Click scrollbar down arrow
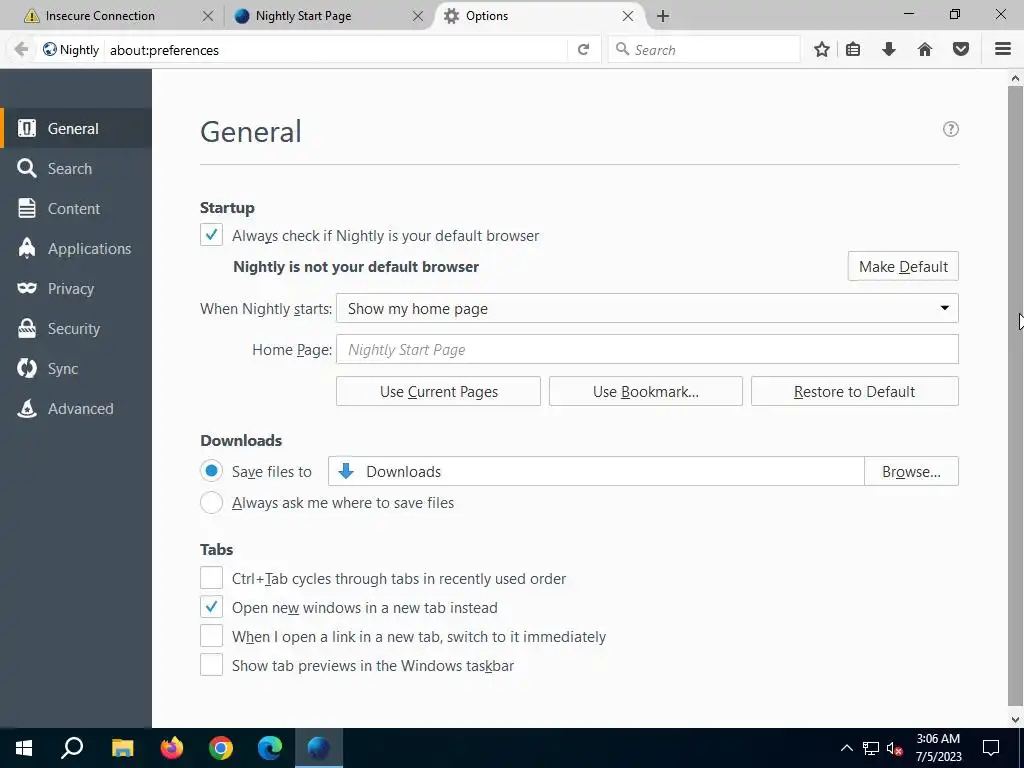1024x768 pixels. pos(1015,720)
